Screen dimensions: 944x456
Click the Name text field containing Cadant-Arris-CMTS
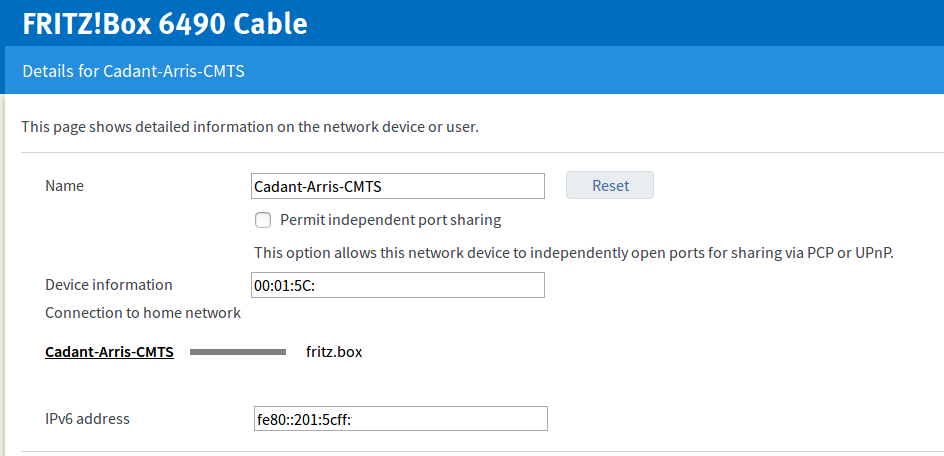397,186
